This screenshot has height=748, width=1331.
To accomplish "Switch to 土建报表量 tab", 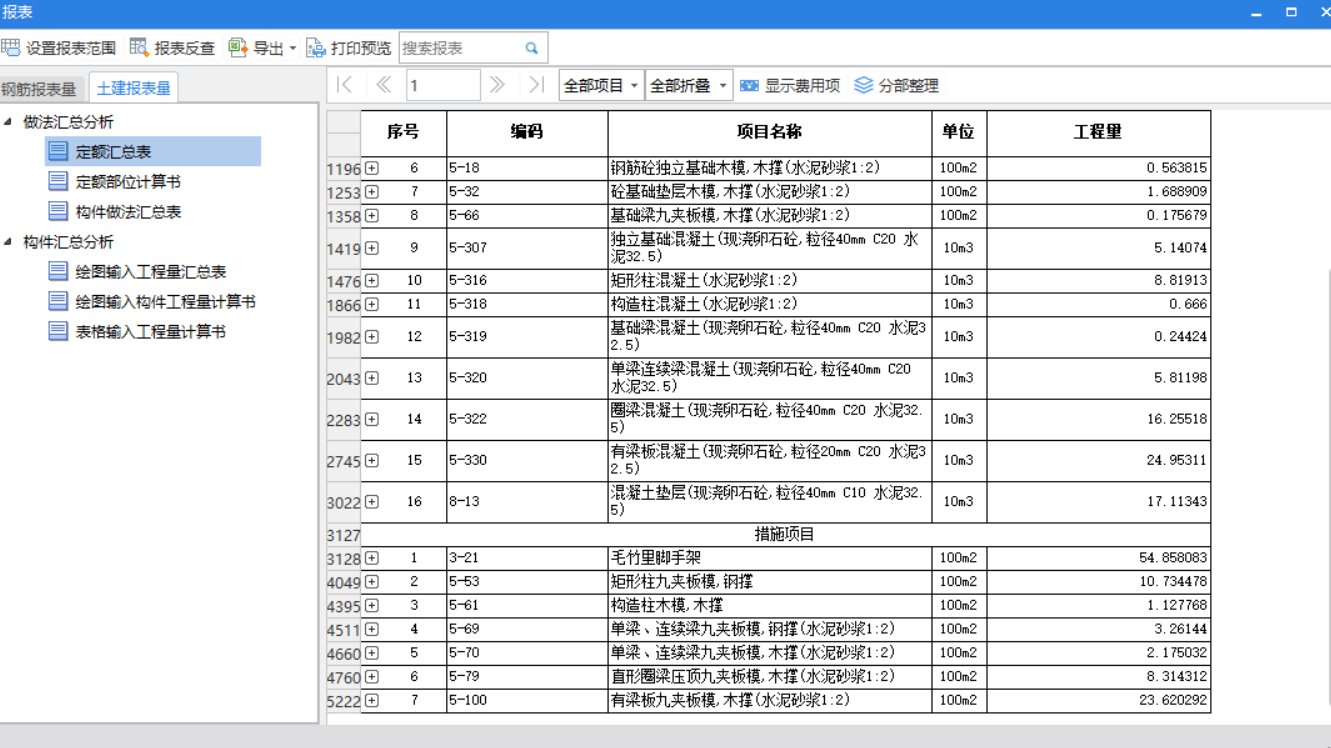I will click(x=133, y=89).
